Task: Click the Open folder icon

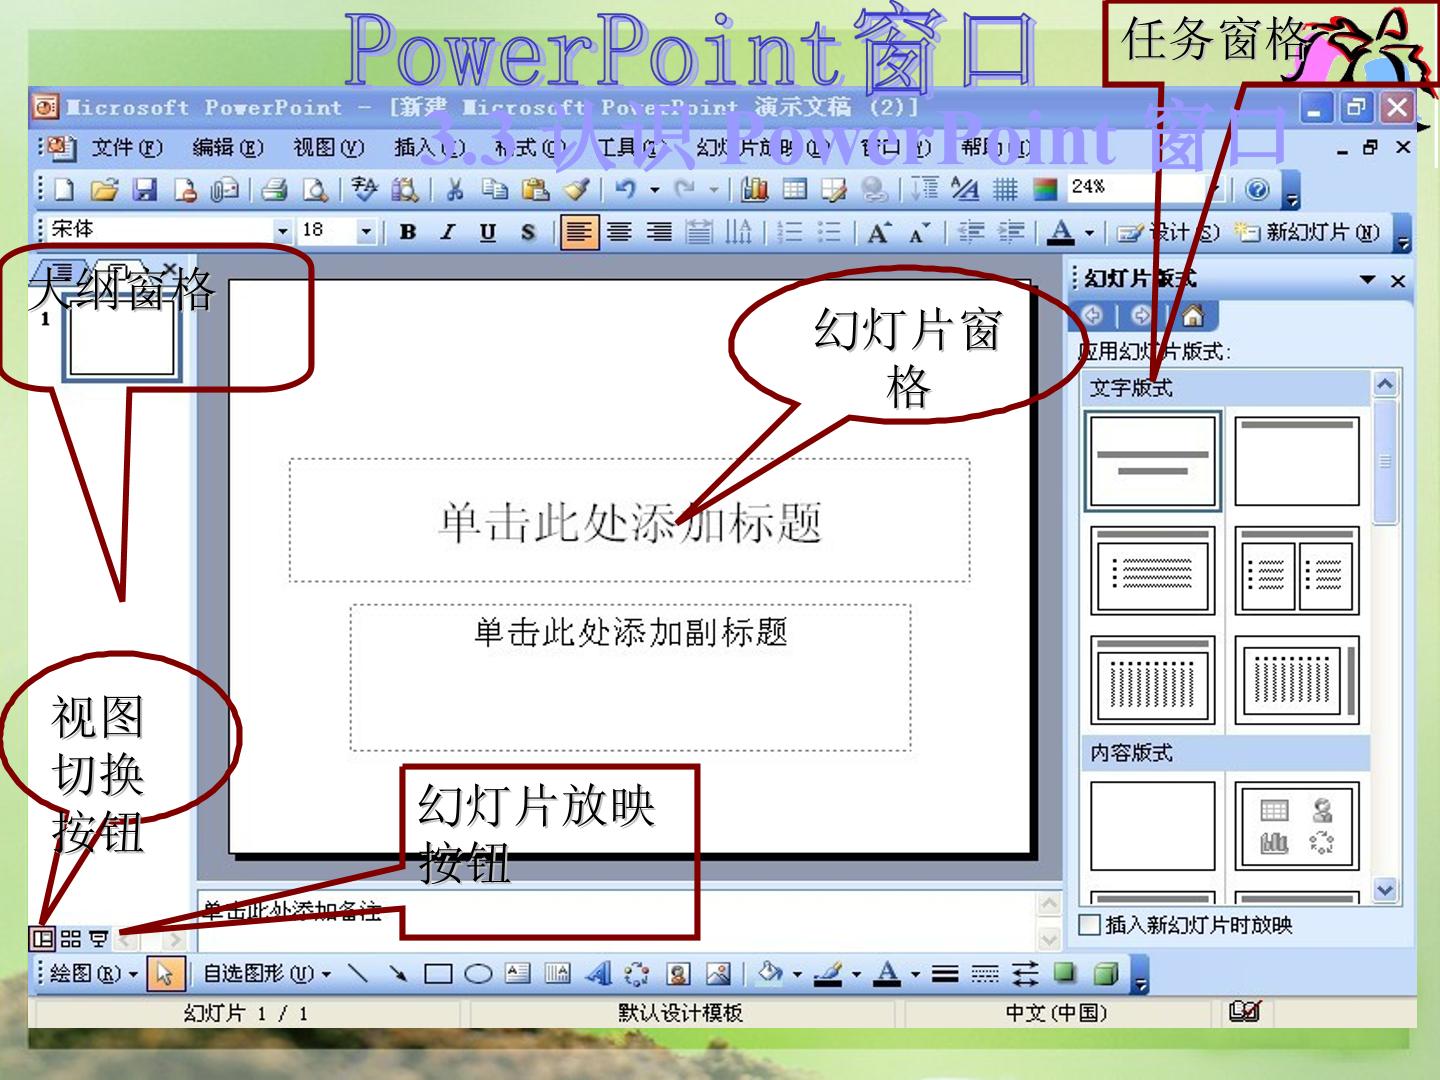Action: point(104,189)
